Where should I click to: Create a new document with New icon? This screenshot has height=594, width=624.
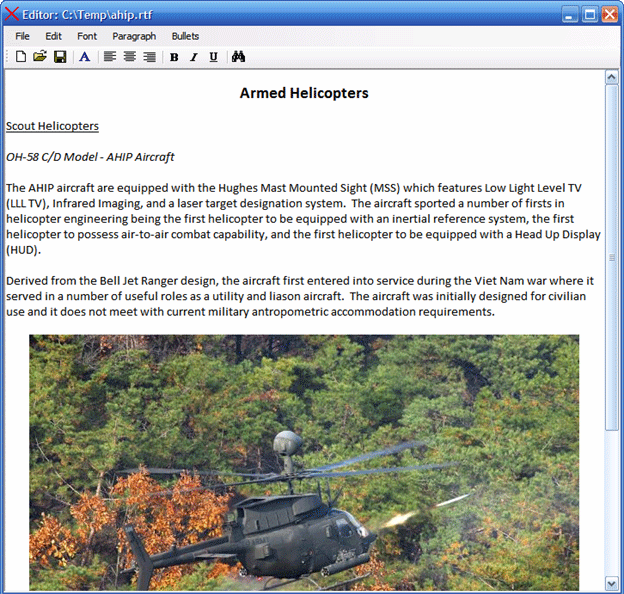point(21,57)
